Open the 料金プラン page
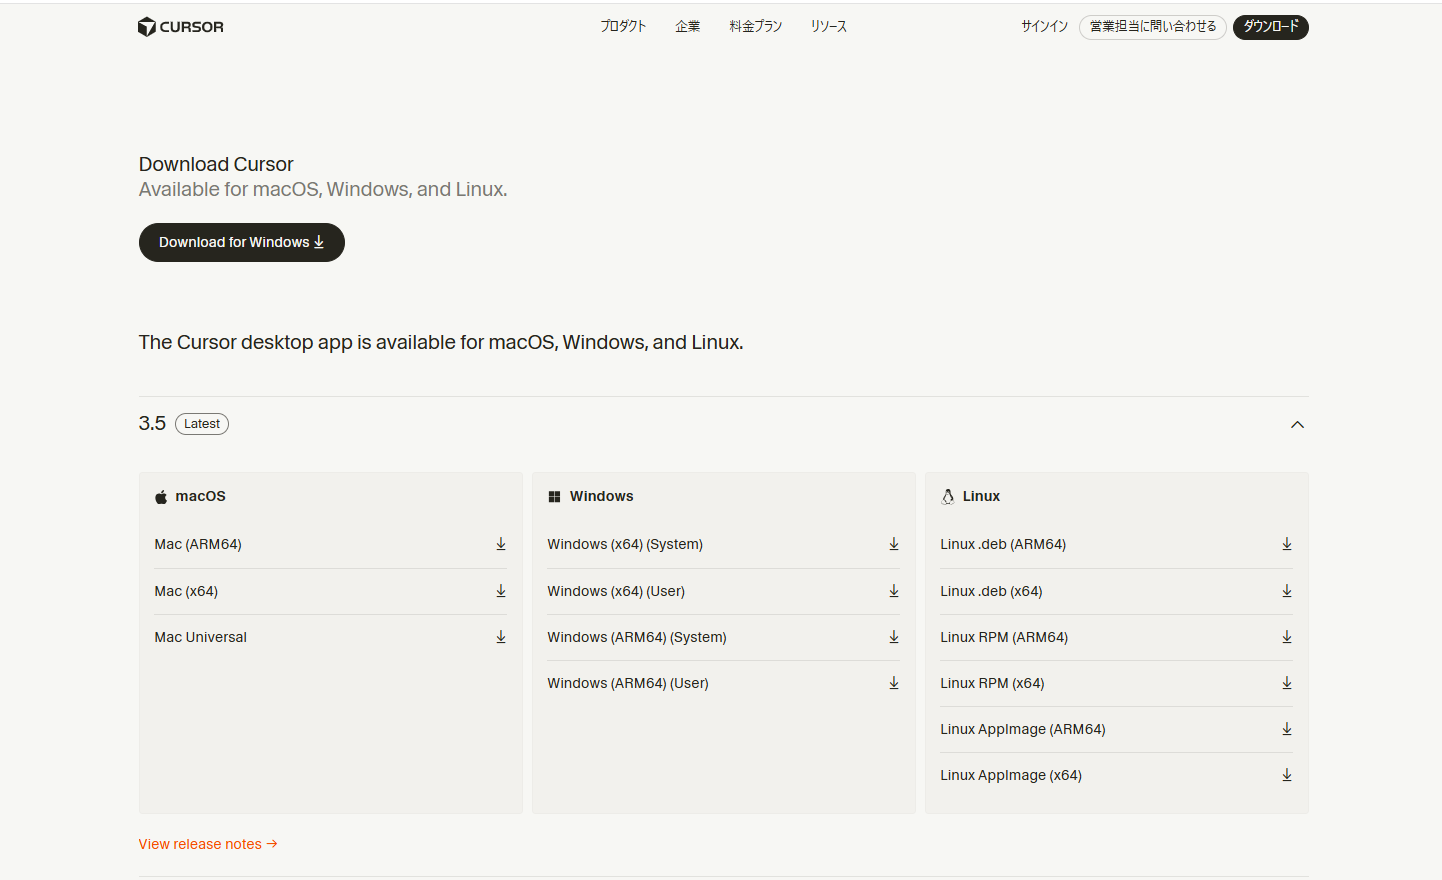Viewport: 1442px width, 880px height. 756,27
